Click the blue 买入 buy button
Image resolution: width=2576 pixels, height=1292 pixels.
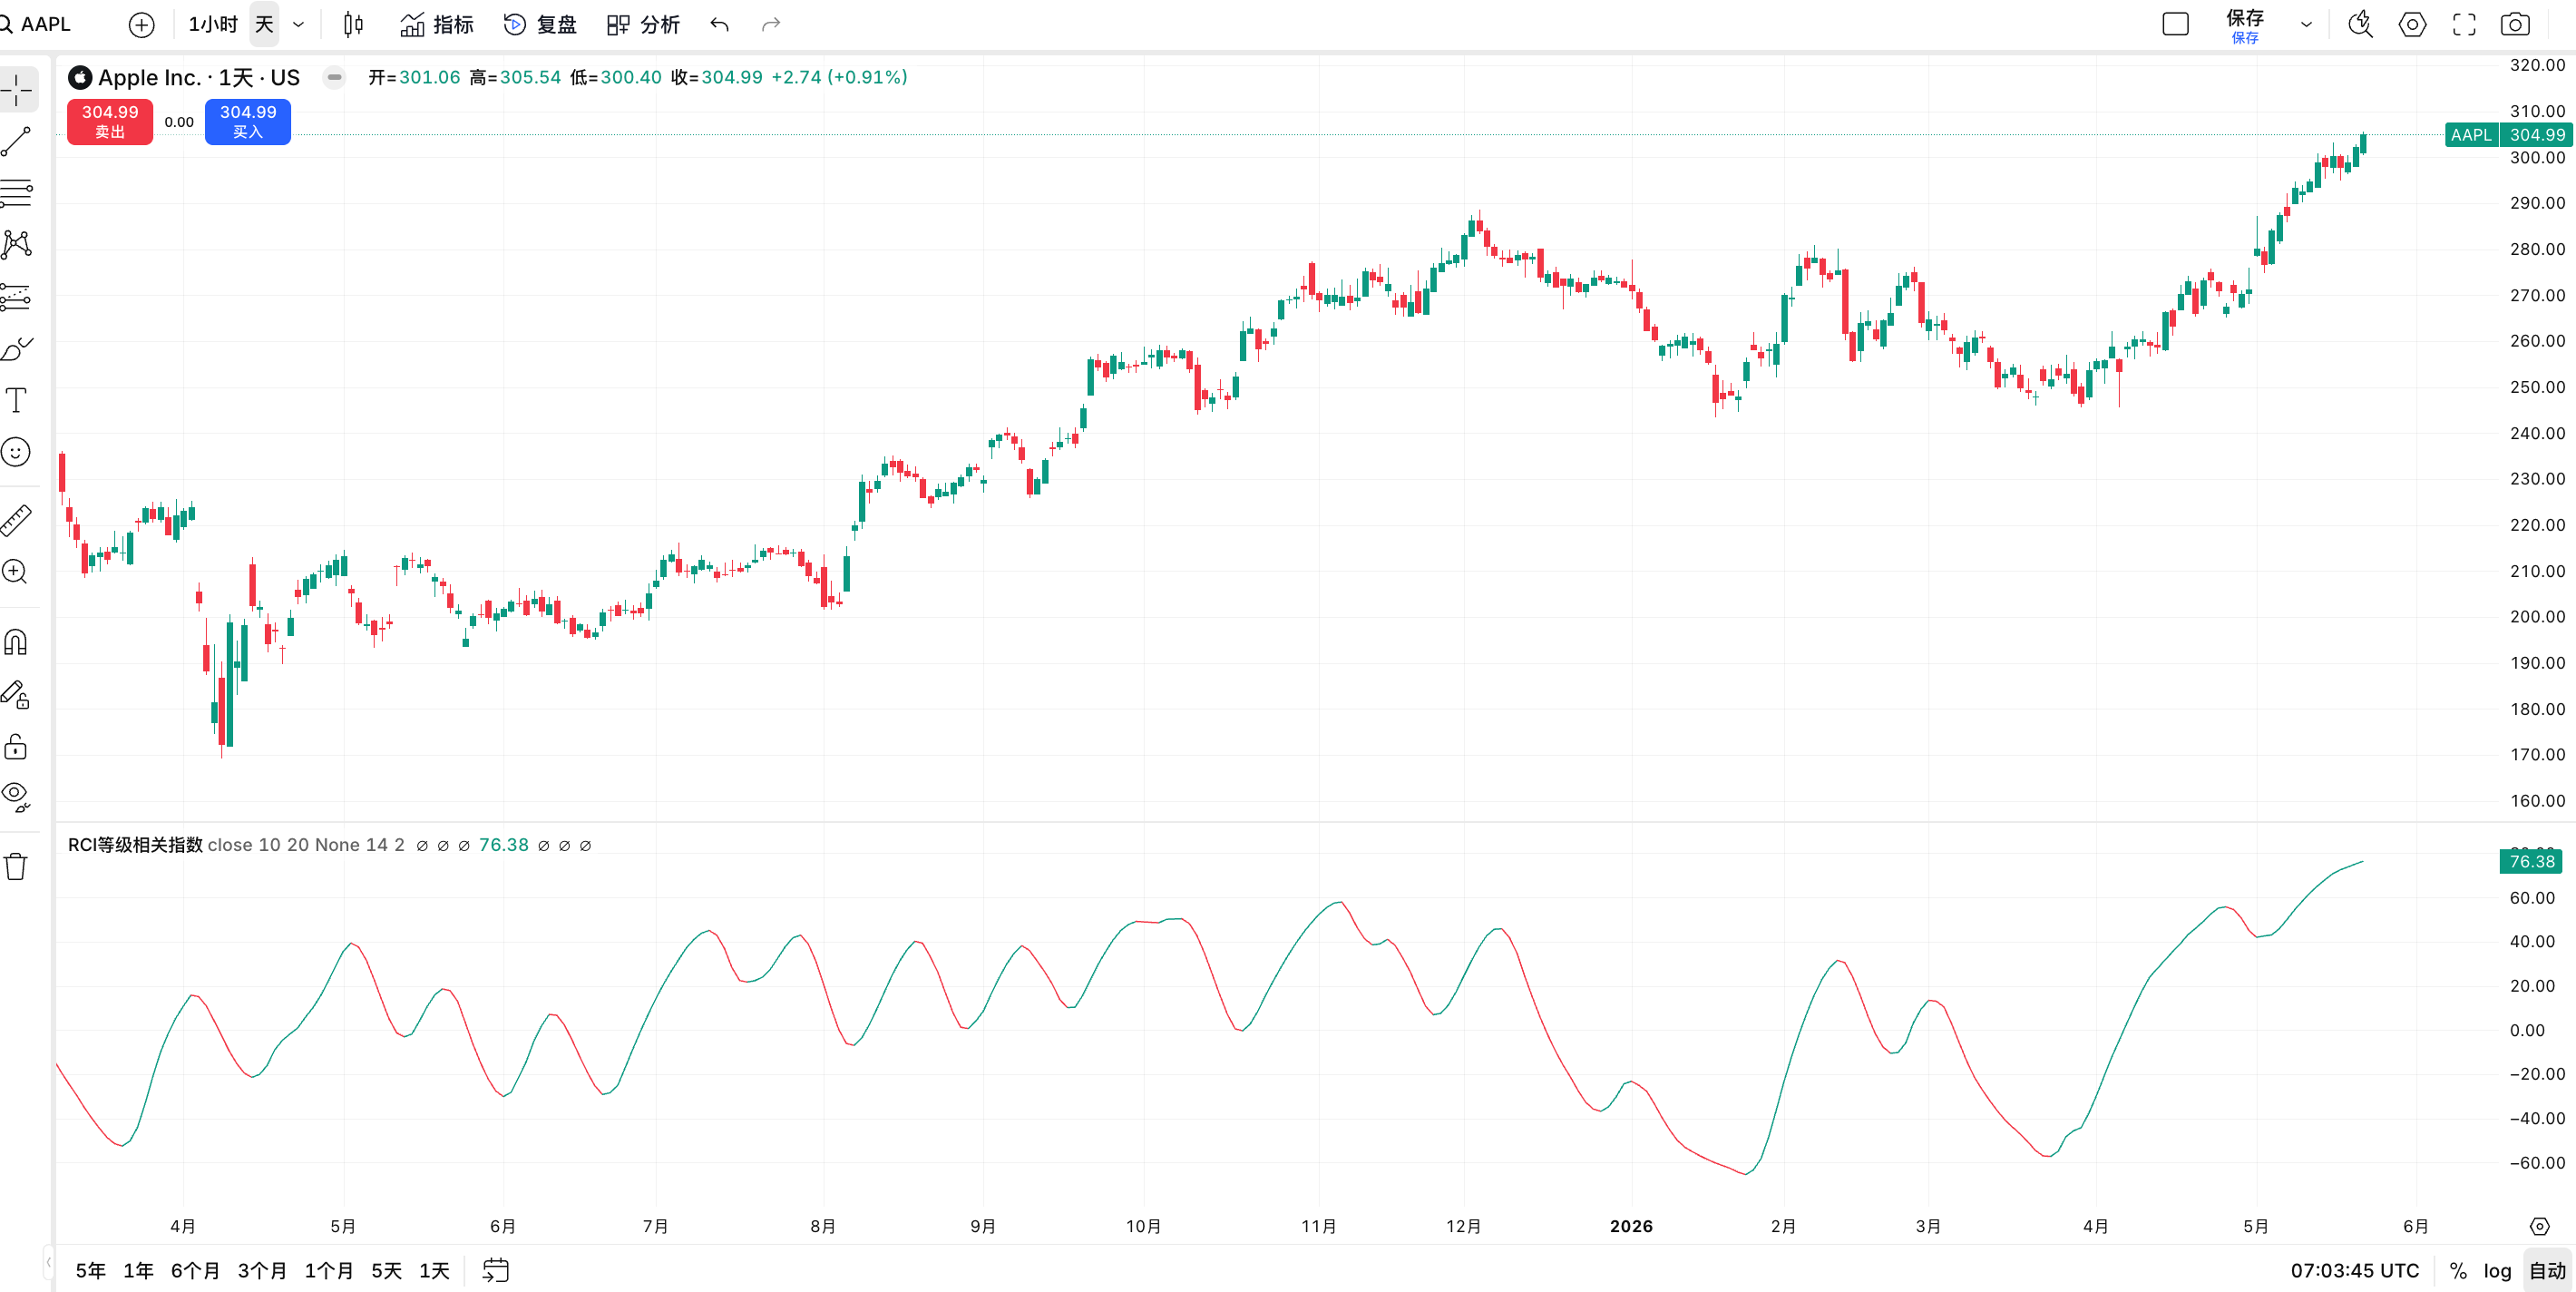(248, 122)
